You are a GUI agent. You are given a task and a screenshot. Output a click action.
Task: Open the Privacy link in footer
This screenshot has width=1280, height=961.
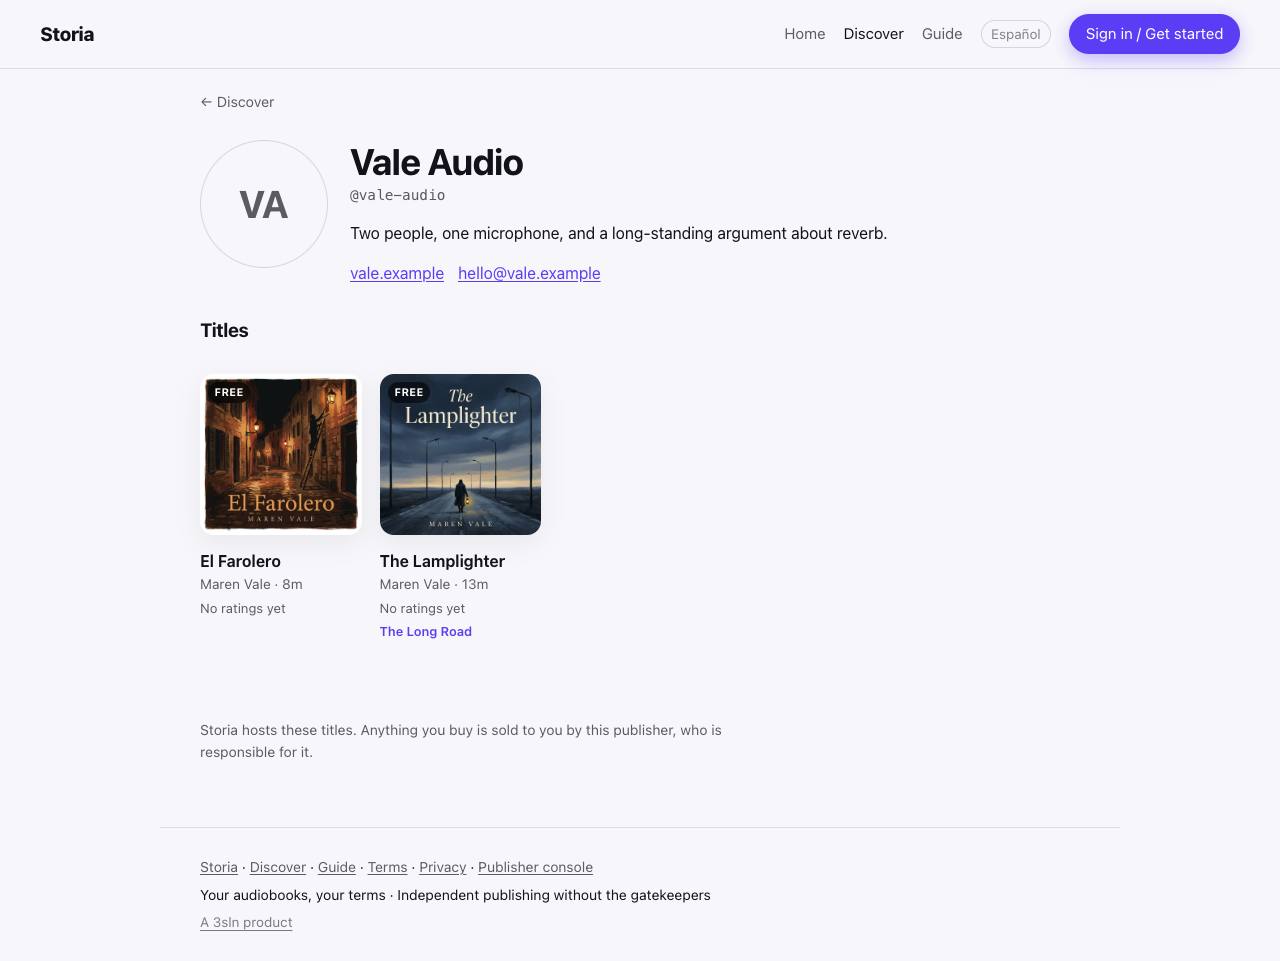click(443, 867)
